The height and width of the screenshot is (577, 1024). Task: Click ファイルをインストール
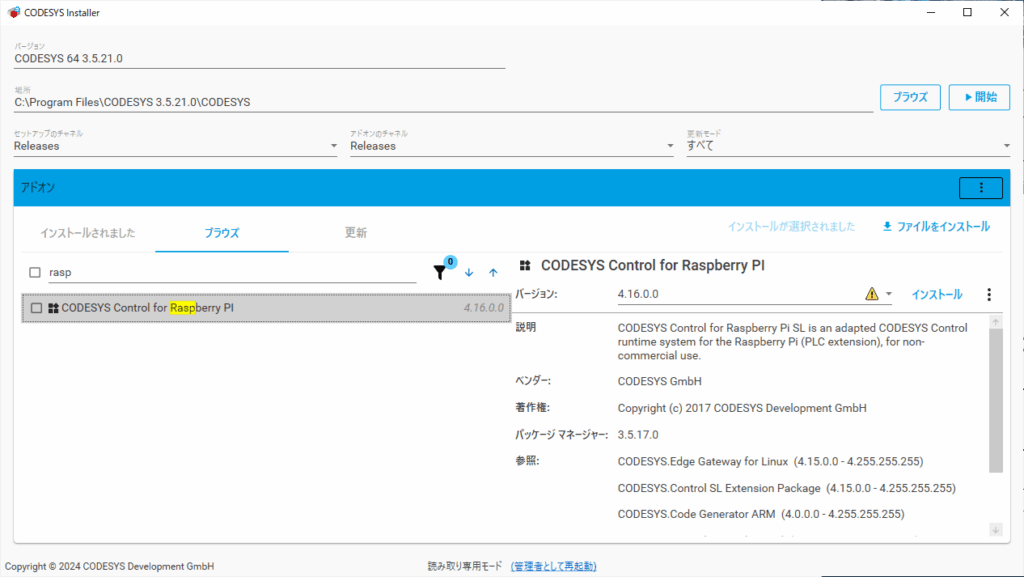coord(936,226)
